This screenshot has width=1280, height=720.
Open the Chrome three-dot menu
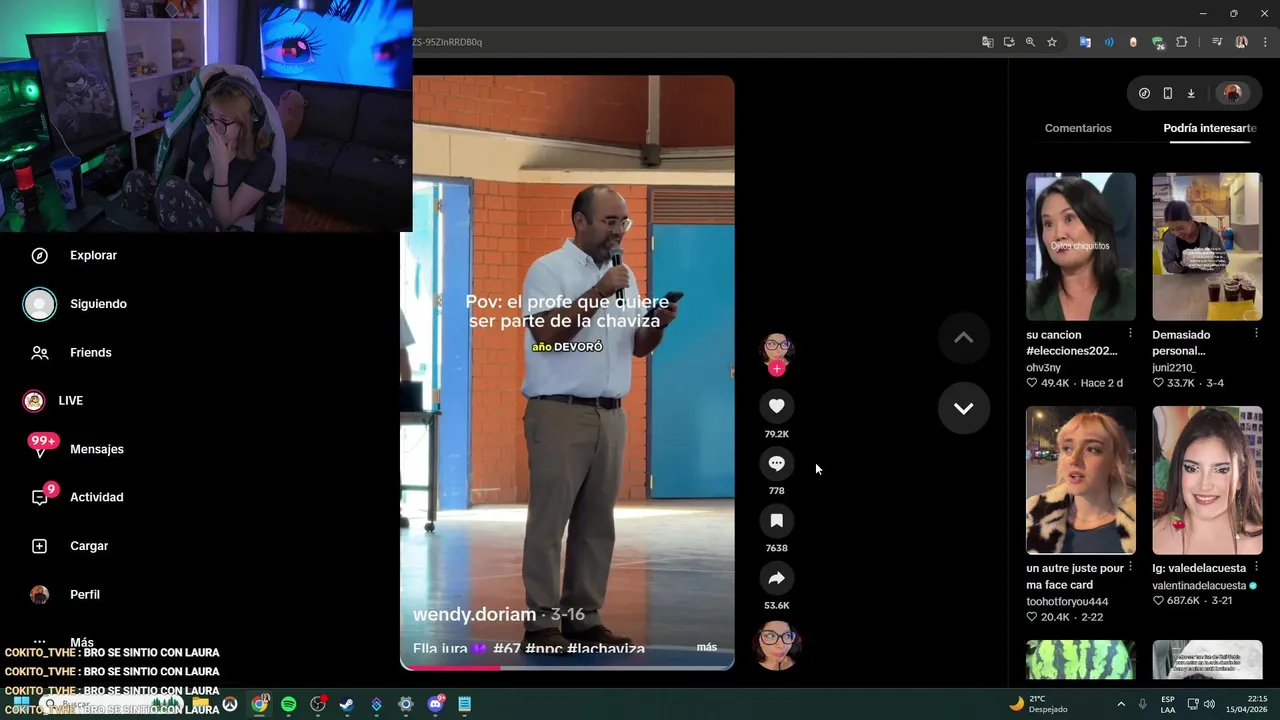coord(1265,42)
